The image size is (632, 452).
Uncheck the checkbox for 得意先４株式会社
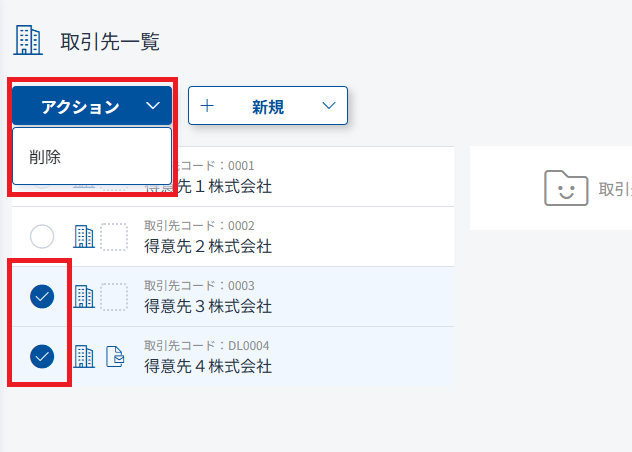42,355
